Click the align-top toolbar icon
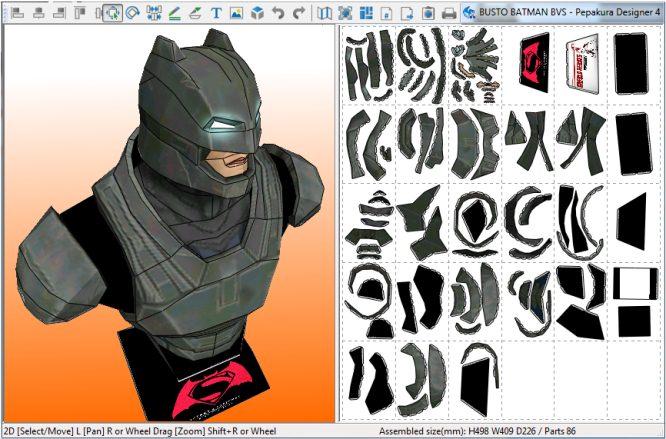Image resolution: width=666 pixels, height=439 pixels. coord(80,13)
